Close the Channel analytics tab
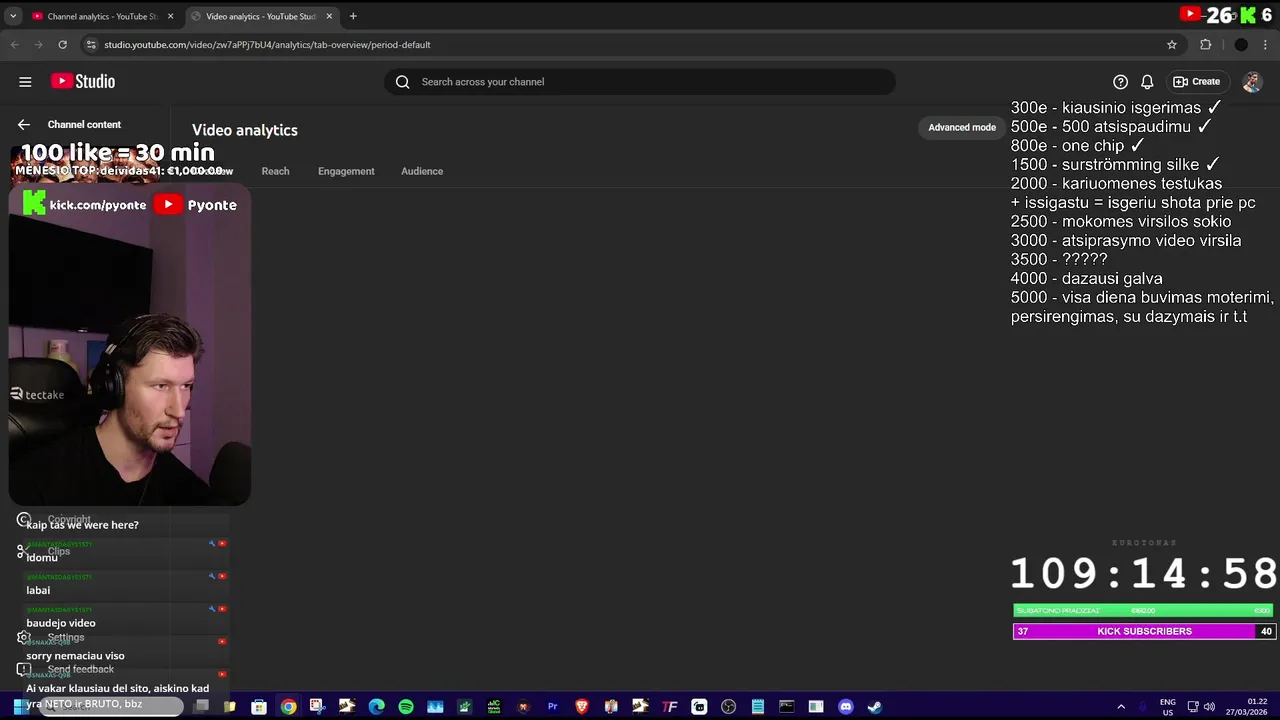The height and width of the screenshot is (720, 1280). click(170, 16)
